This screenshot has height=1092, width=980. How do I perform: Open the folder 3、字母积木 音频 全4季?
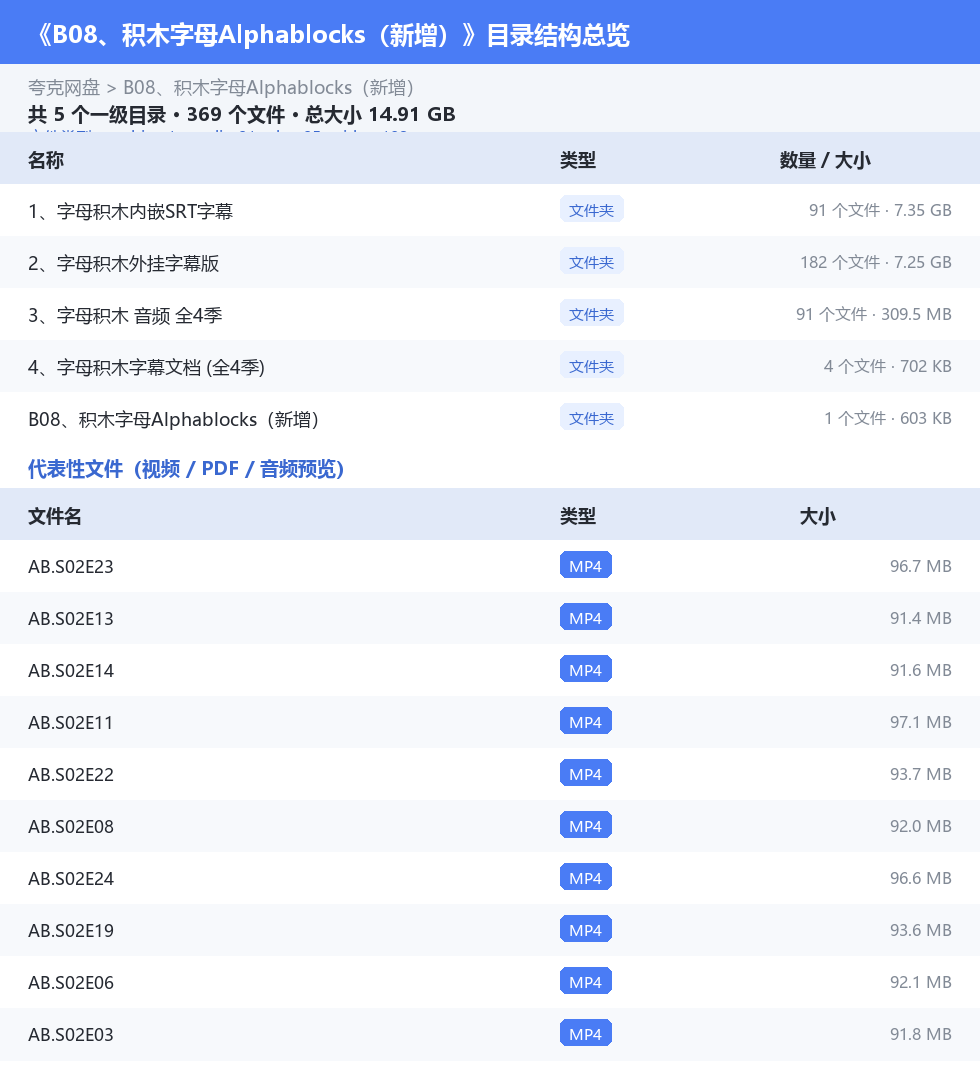click(125, 315)
